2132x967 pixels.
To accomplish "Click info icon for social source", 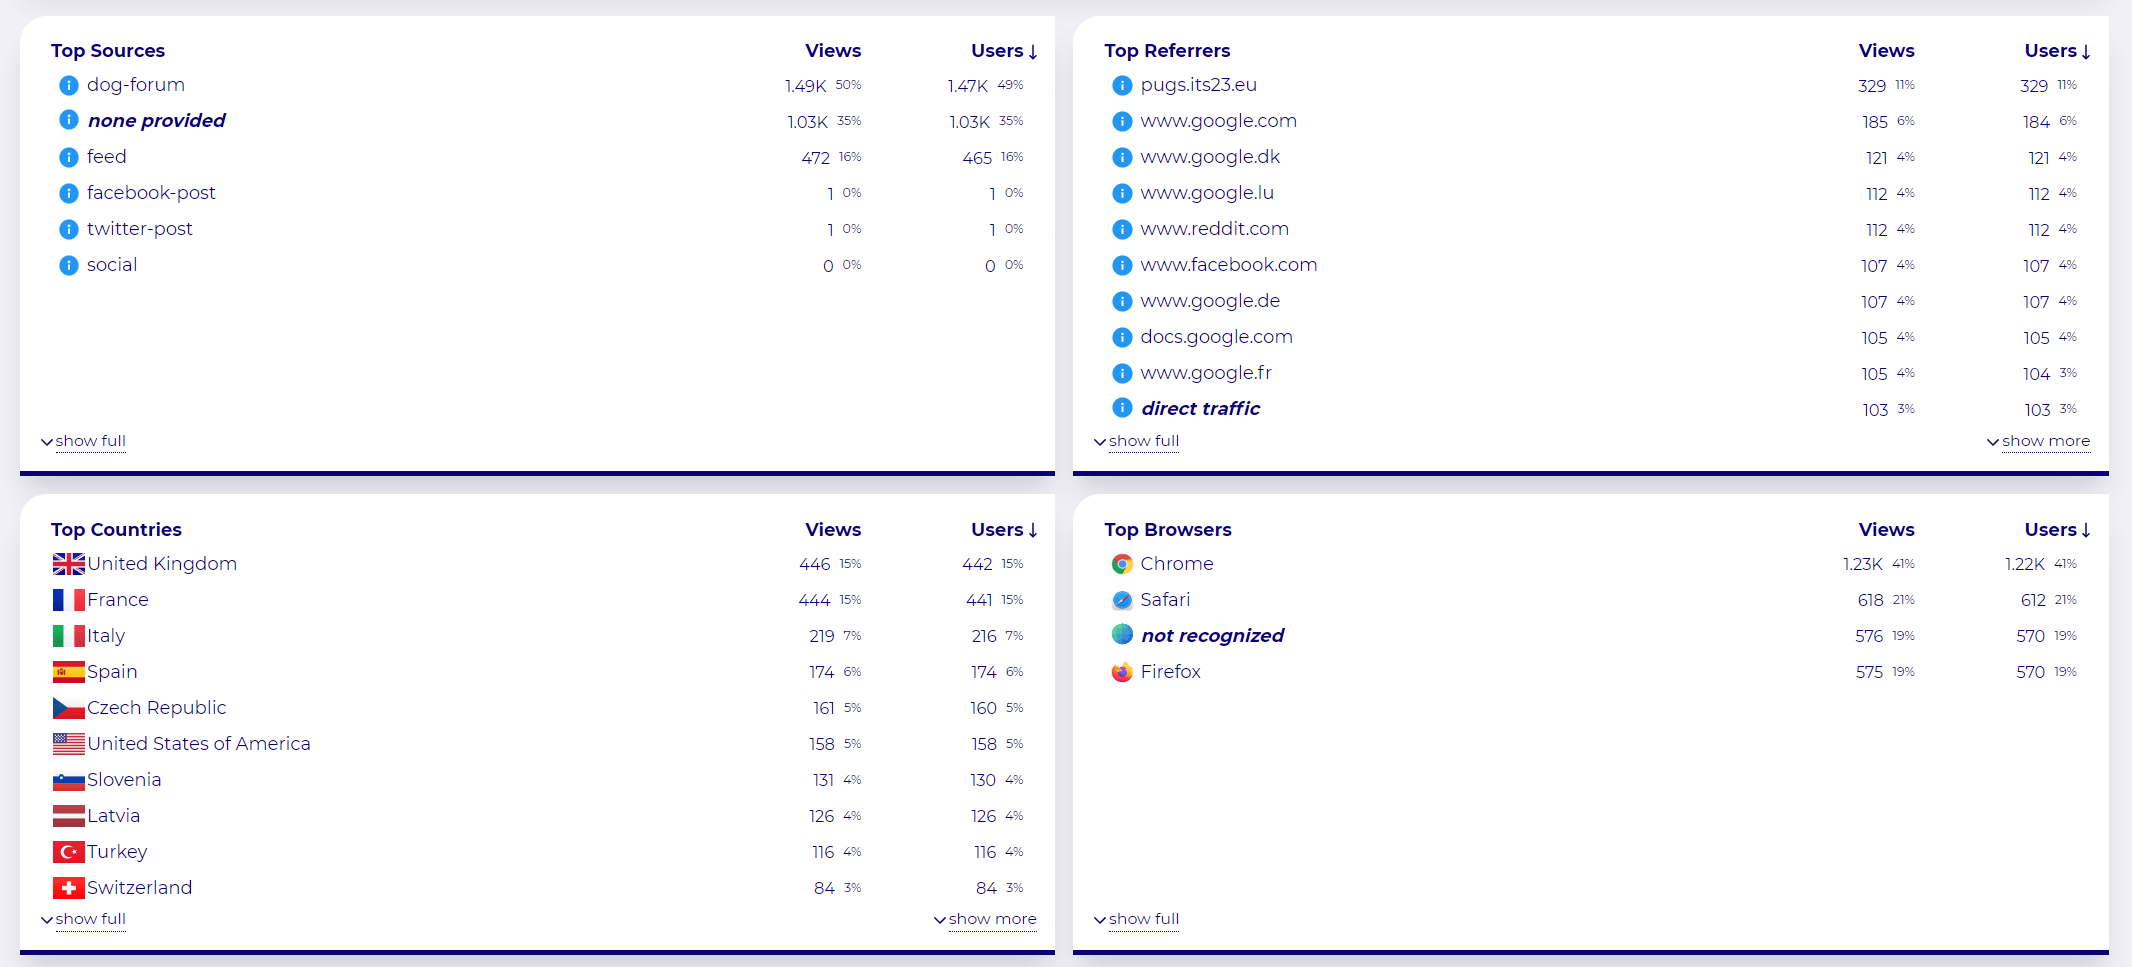I will [68, 265].
